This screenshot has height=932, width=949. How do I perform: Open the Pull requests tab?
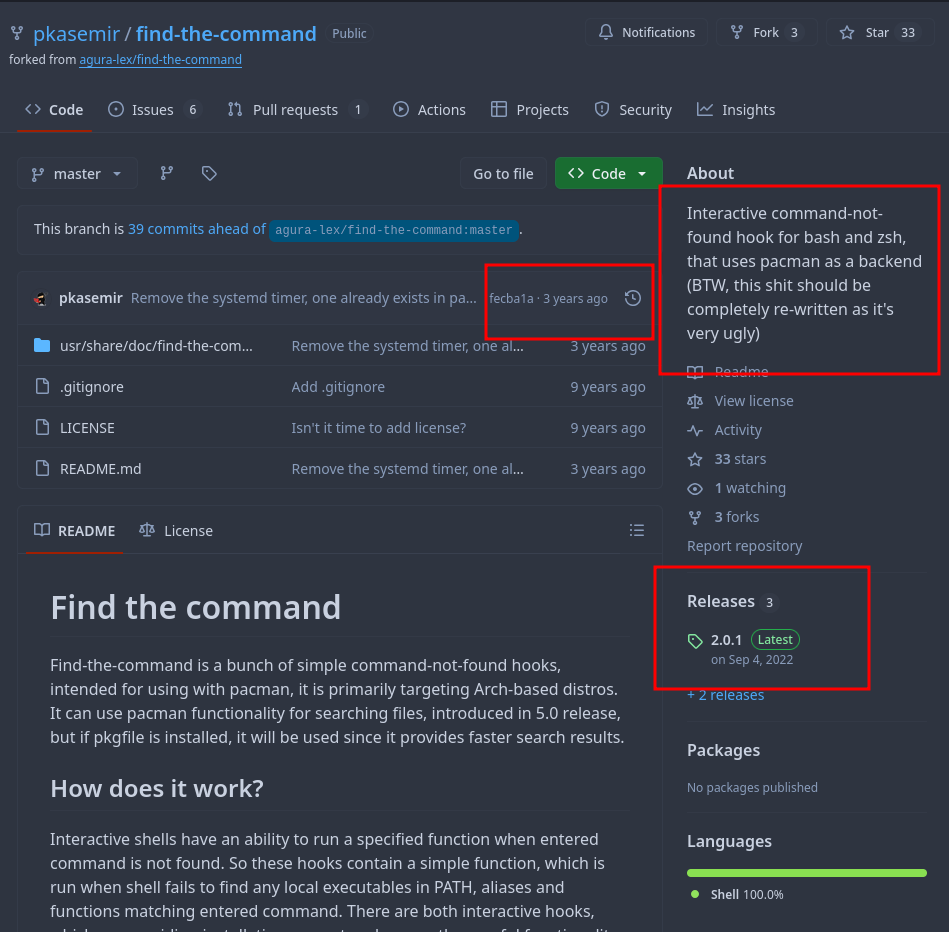click(x=296, y=110)
